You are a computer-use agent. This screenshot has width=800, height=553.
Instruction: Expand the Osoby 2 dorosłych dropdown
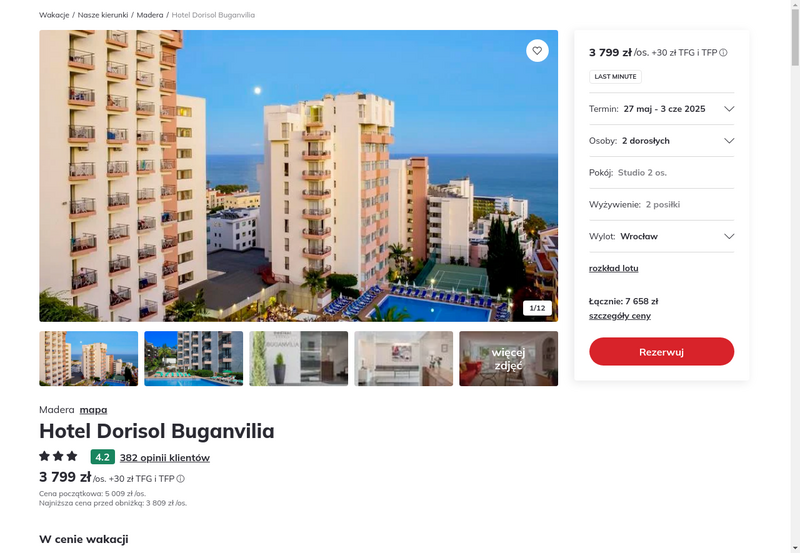[661, 141]
